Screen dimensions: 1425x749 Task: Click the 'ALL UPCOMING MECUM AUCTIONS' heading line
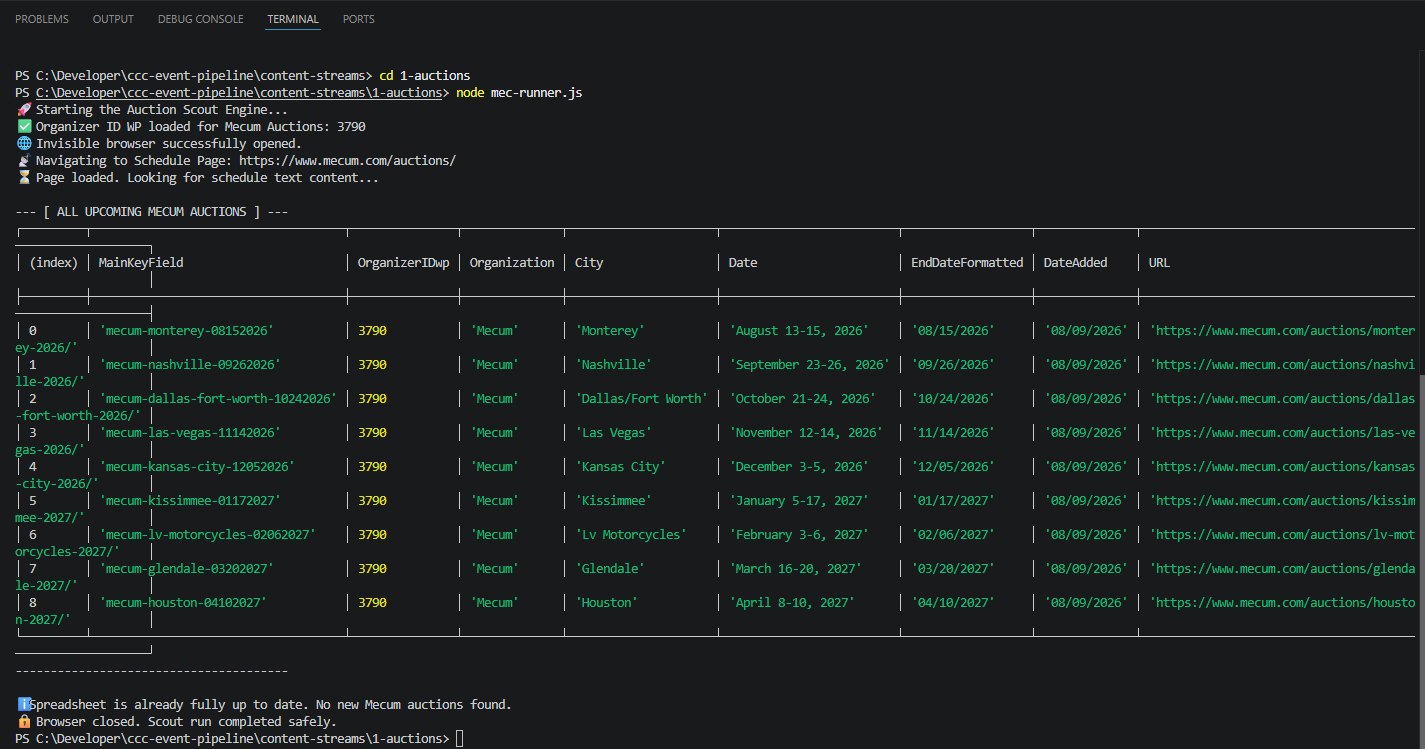click(152, 212)
